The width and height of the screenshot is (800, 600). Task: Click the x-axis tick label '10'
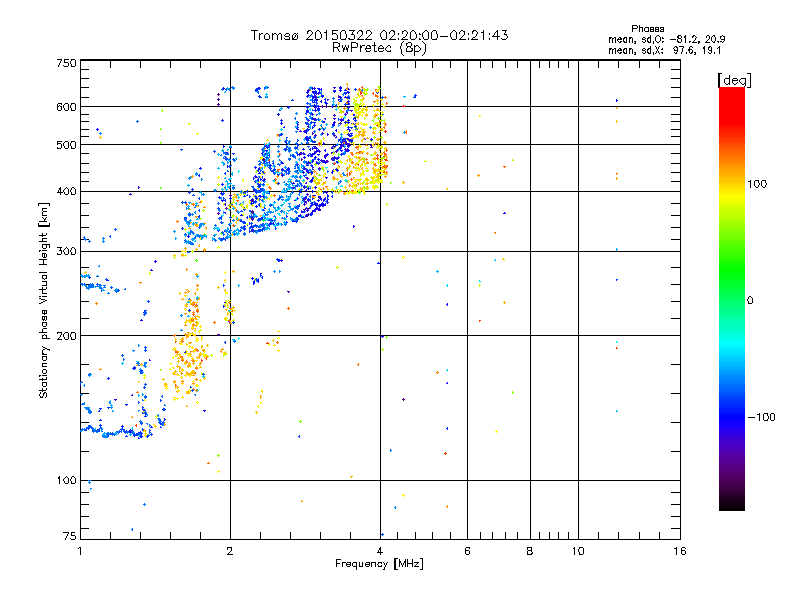[578, 551]
